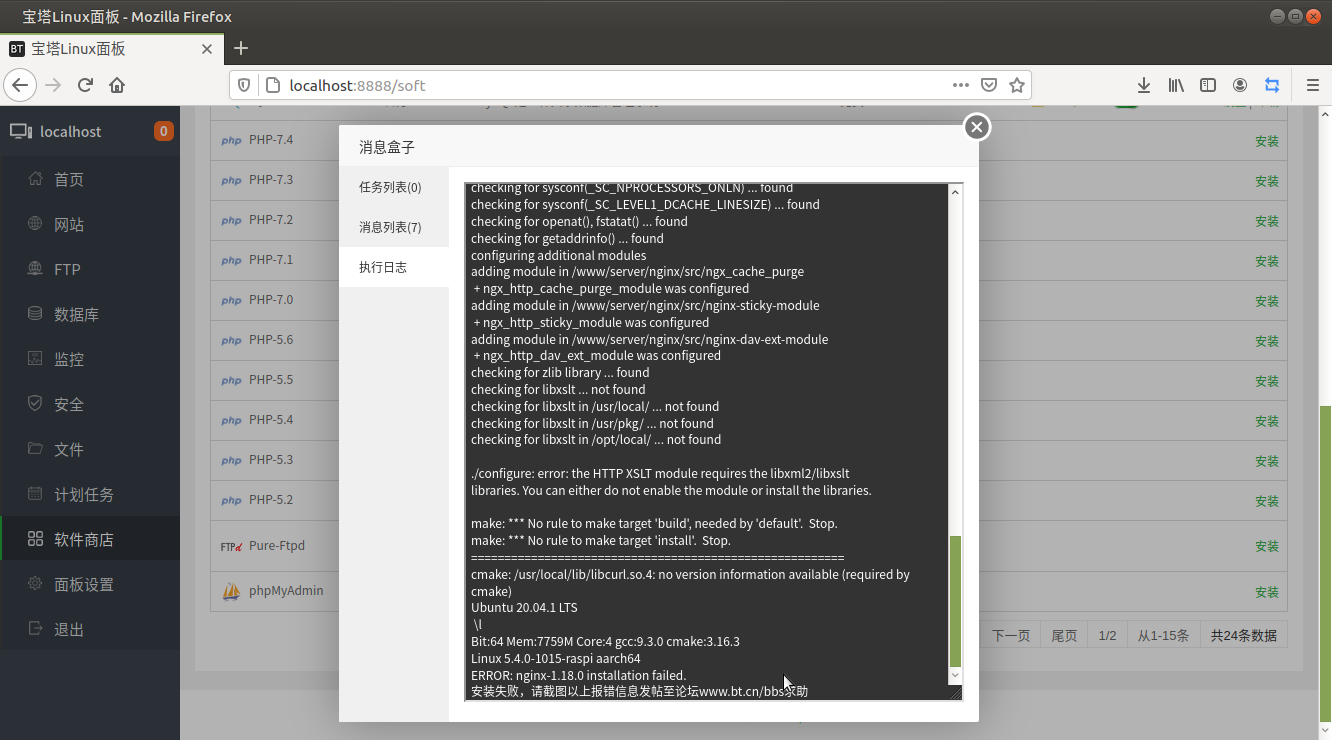Click the site information shield icon
Image resolution: width=1332 pixels, height=740 pixels.
pyautogui.click(x=245, y=85)
